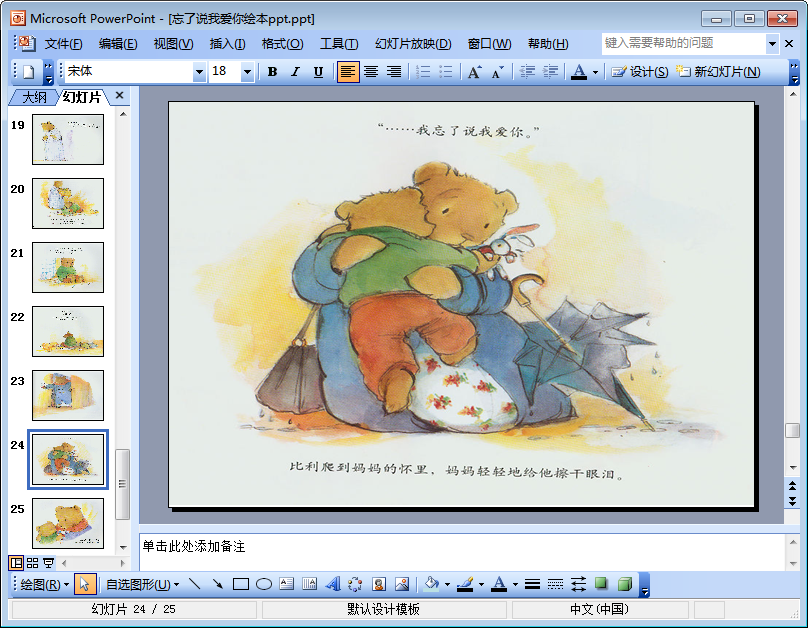This screenshot has width=808, height=628.
Task: Toggle italic formatting
Action: [295, 72]
